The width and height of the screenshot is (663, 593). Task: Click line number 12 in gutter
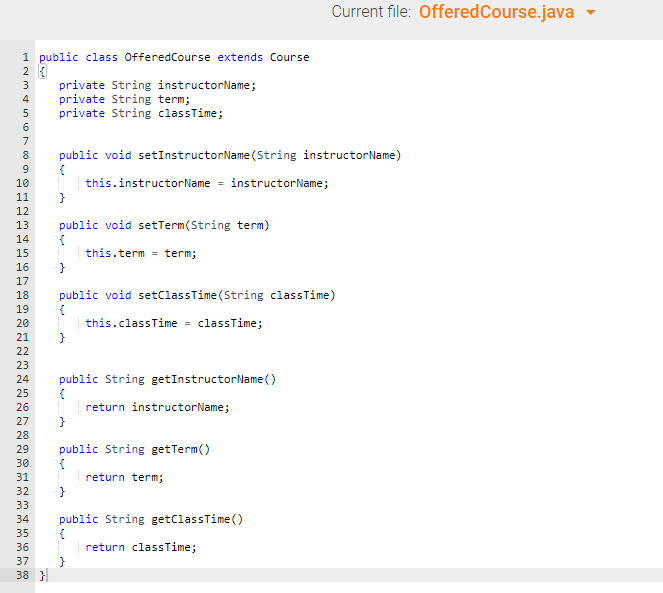(22, 211)
